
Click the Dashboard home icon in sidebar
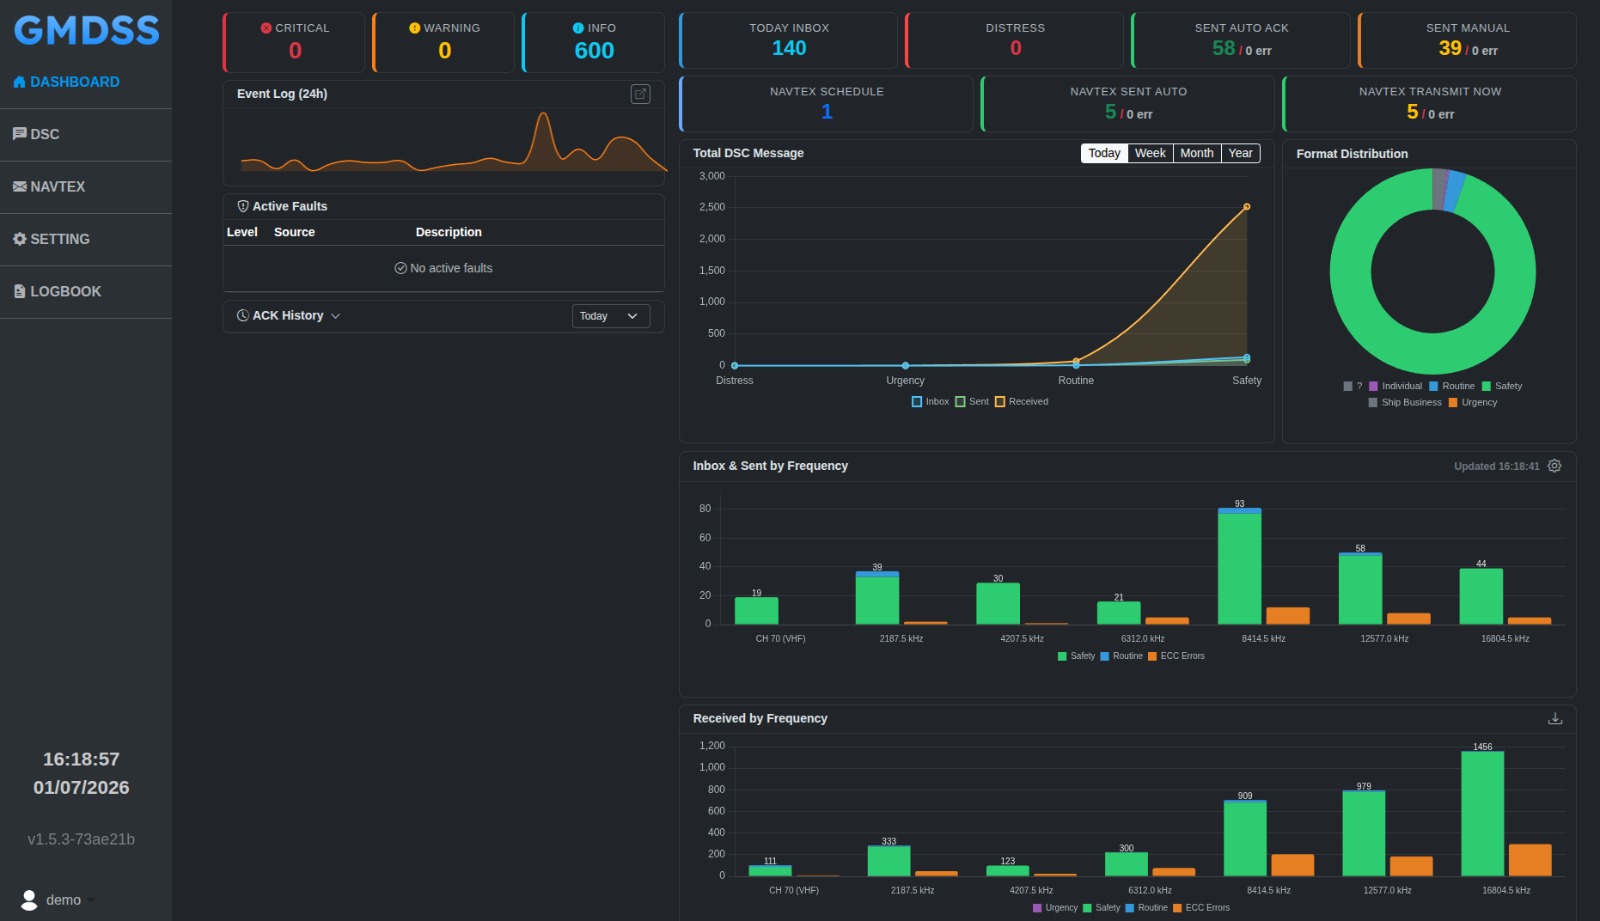coord(19,82)
